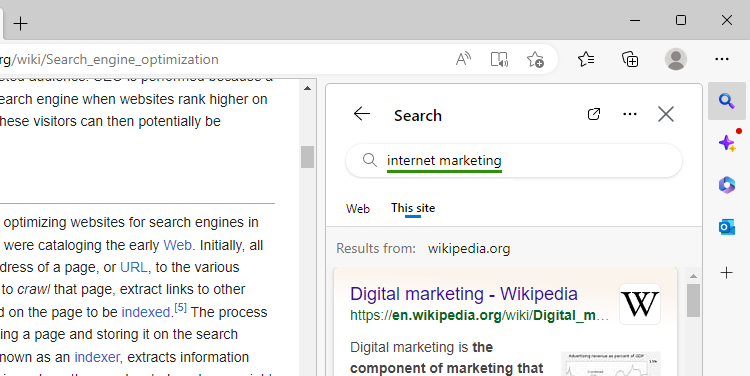Open a new browser tab

[21, 23]
